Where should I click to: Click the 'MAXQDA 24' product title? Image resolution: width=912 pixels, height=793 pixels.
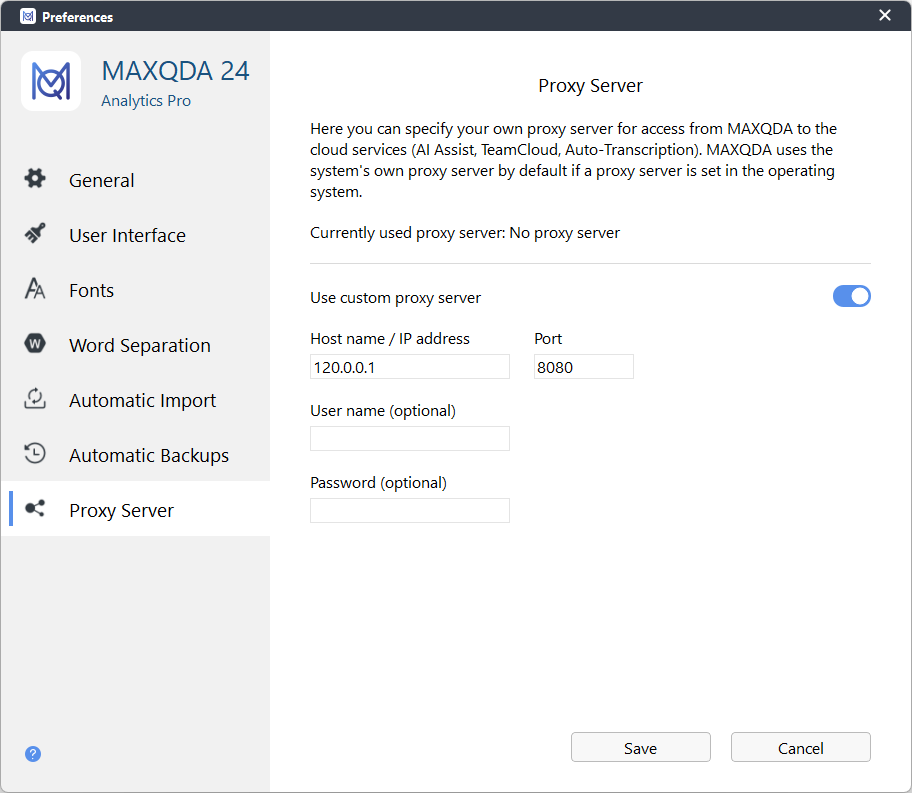pyautogui.click(x=176, y=71)
